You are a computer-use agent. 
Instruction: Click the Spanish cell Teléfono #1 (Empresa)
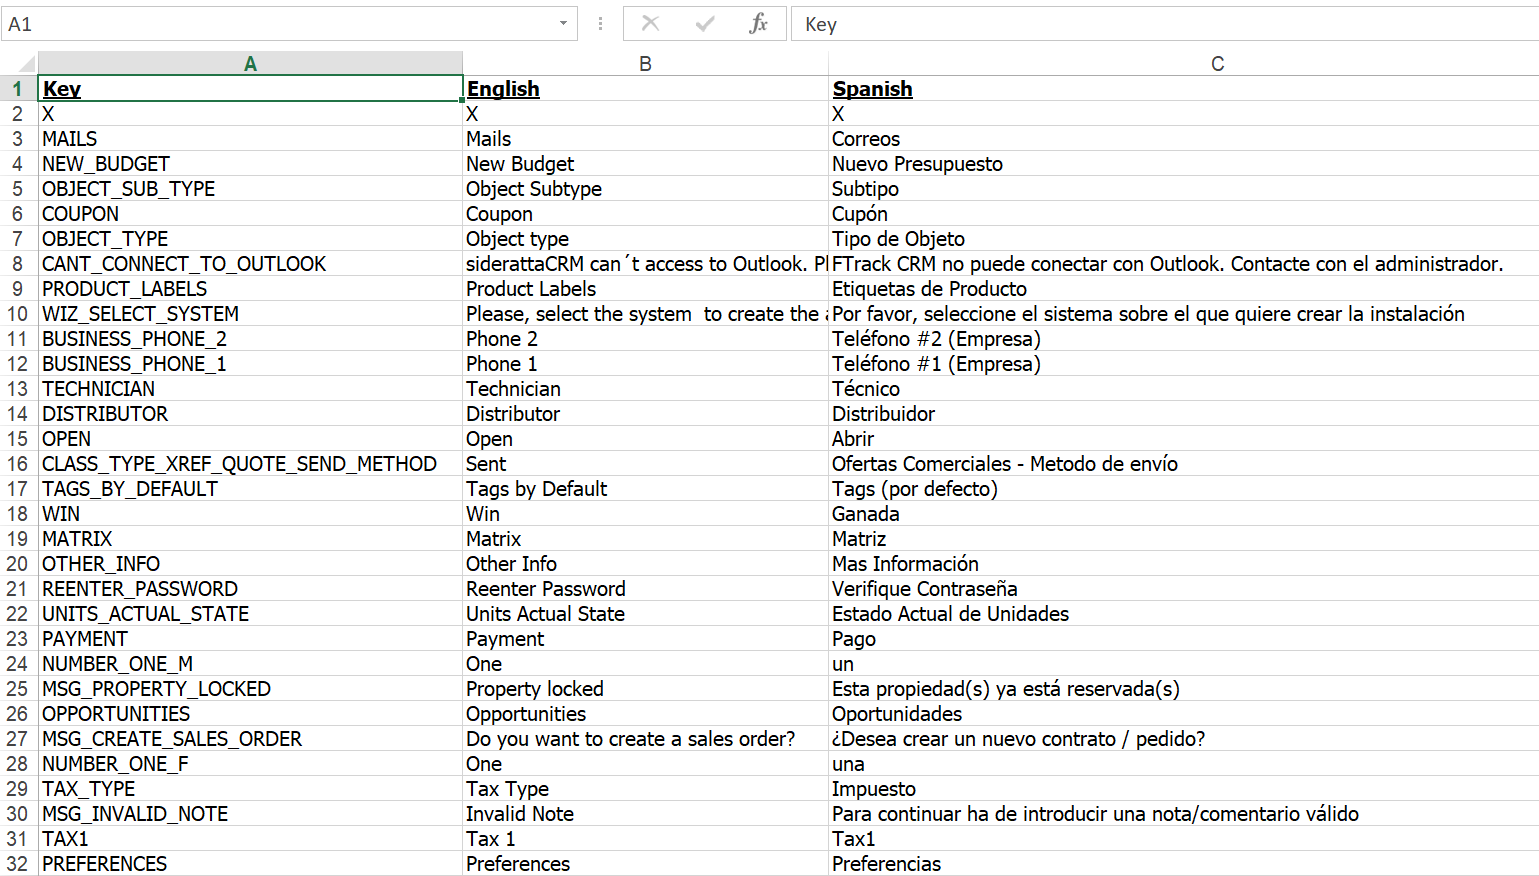[x=1184, y=364]
